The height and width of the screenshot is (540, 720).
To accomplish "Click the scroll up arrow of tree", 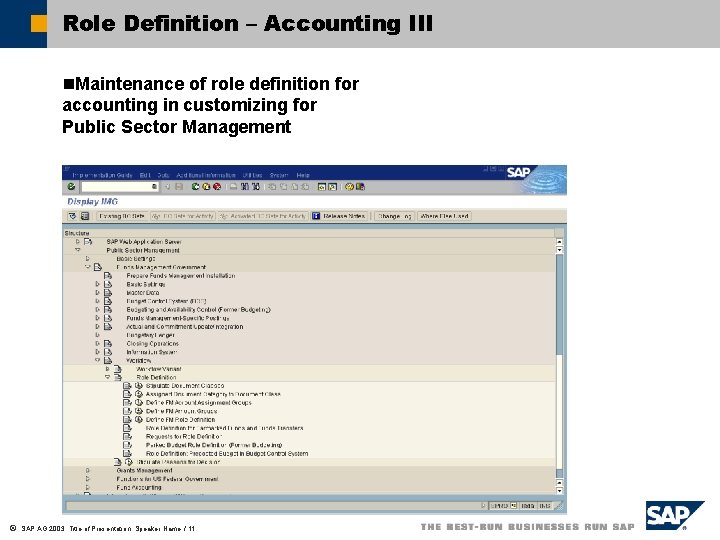I will coord(559,241).
